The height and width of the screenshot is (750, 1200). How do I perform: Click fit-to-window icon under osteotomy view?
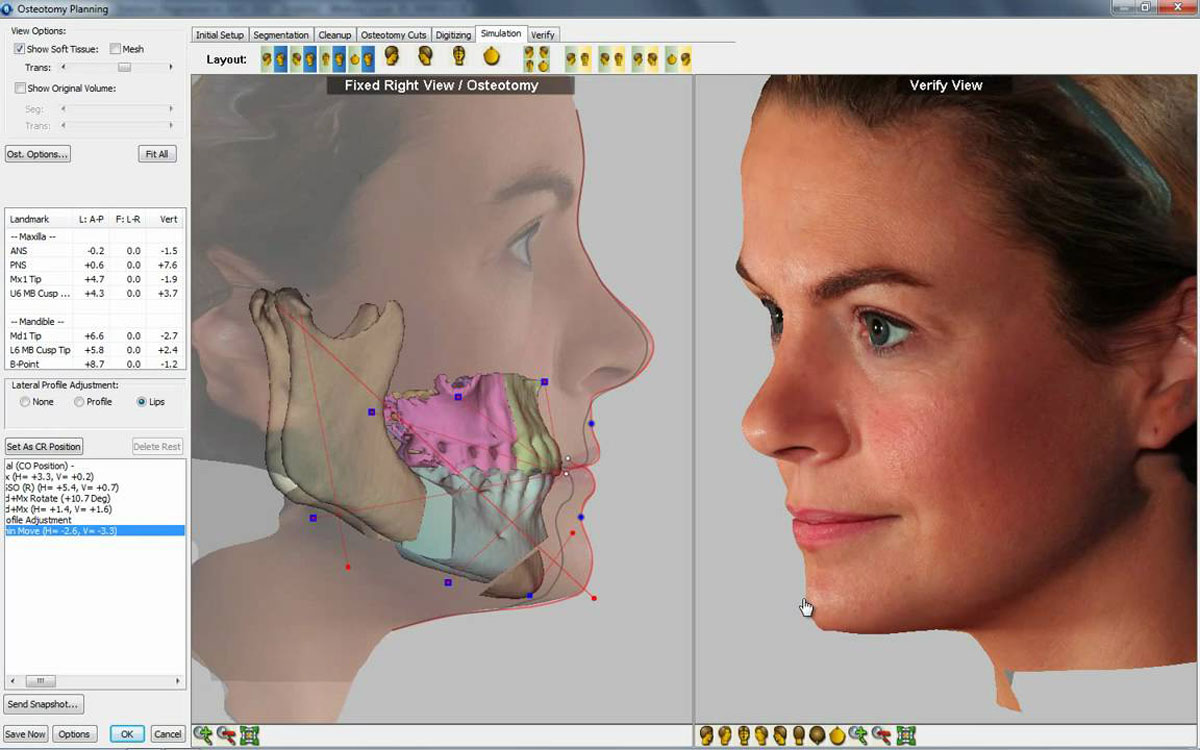249,735
